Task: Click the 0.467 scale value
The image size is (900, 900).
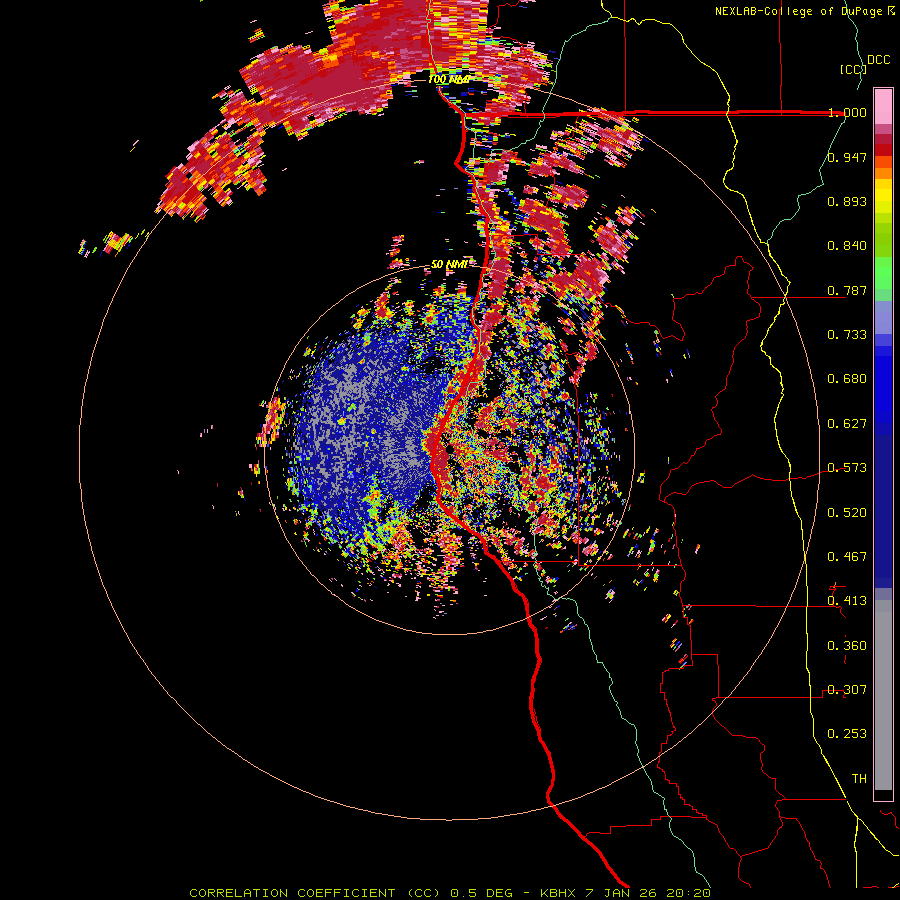Action: click(x=847, y=557)
